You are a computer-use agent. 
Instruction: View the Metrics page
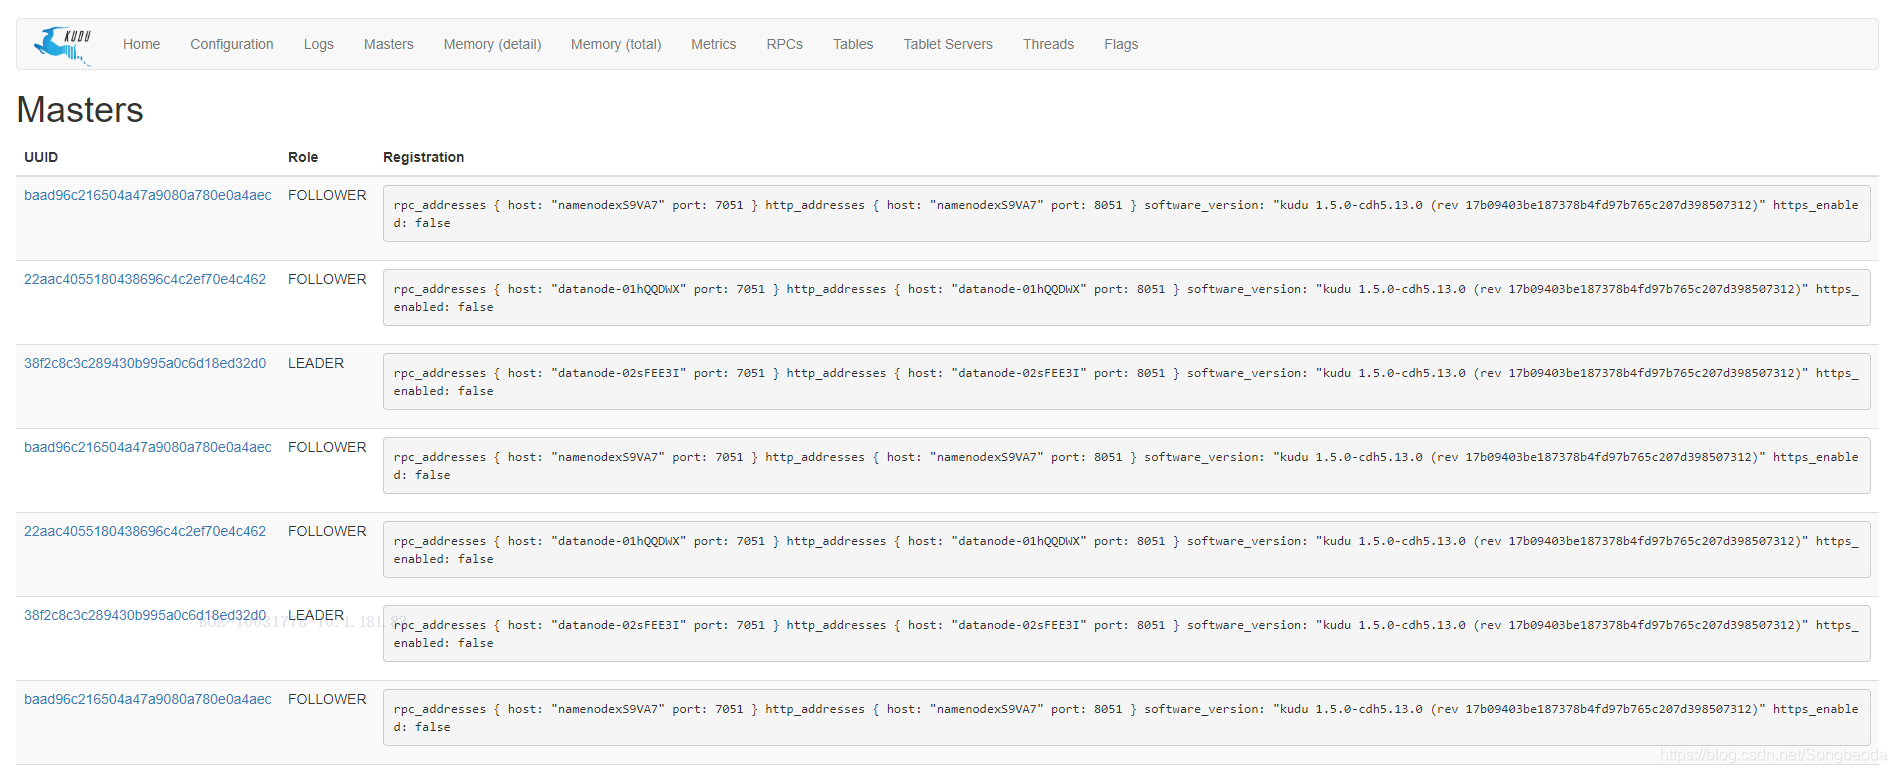pos(713,44)
